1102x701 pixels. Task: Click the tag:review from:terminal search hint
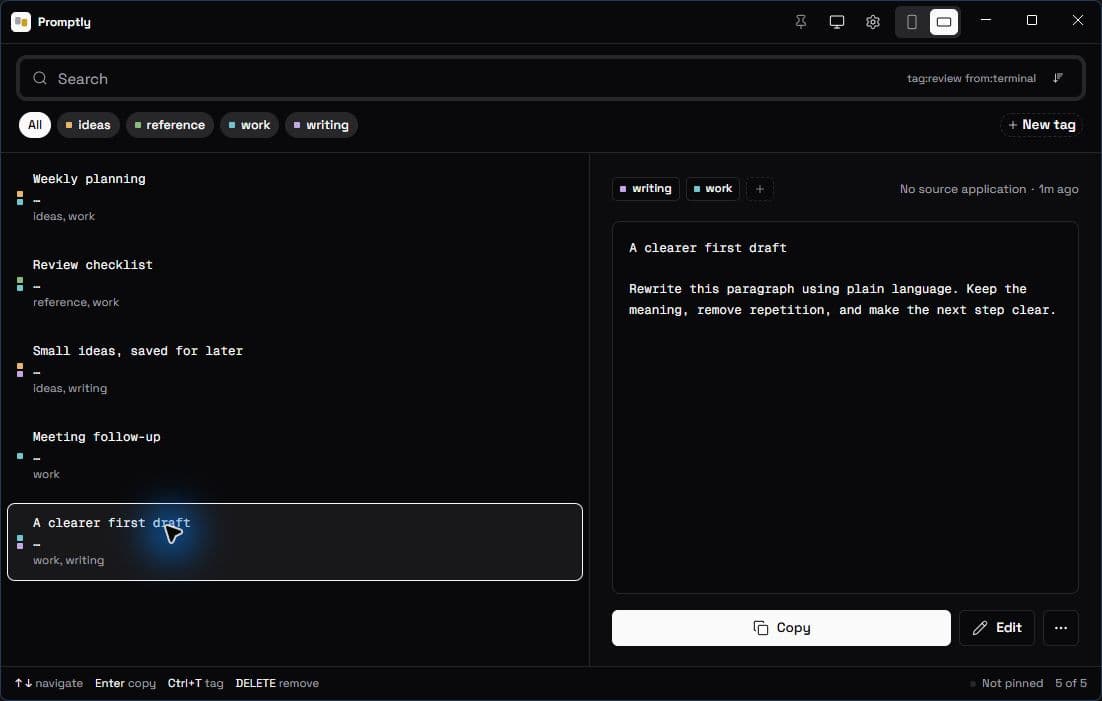971,78
